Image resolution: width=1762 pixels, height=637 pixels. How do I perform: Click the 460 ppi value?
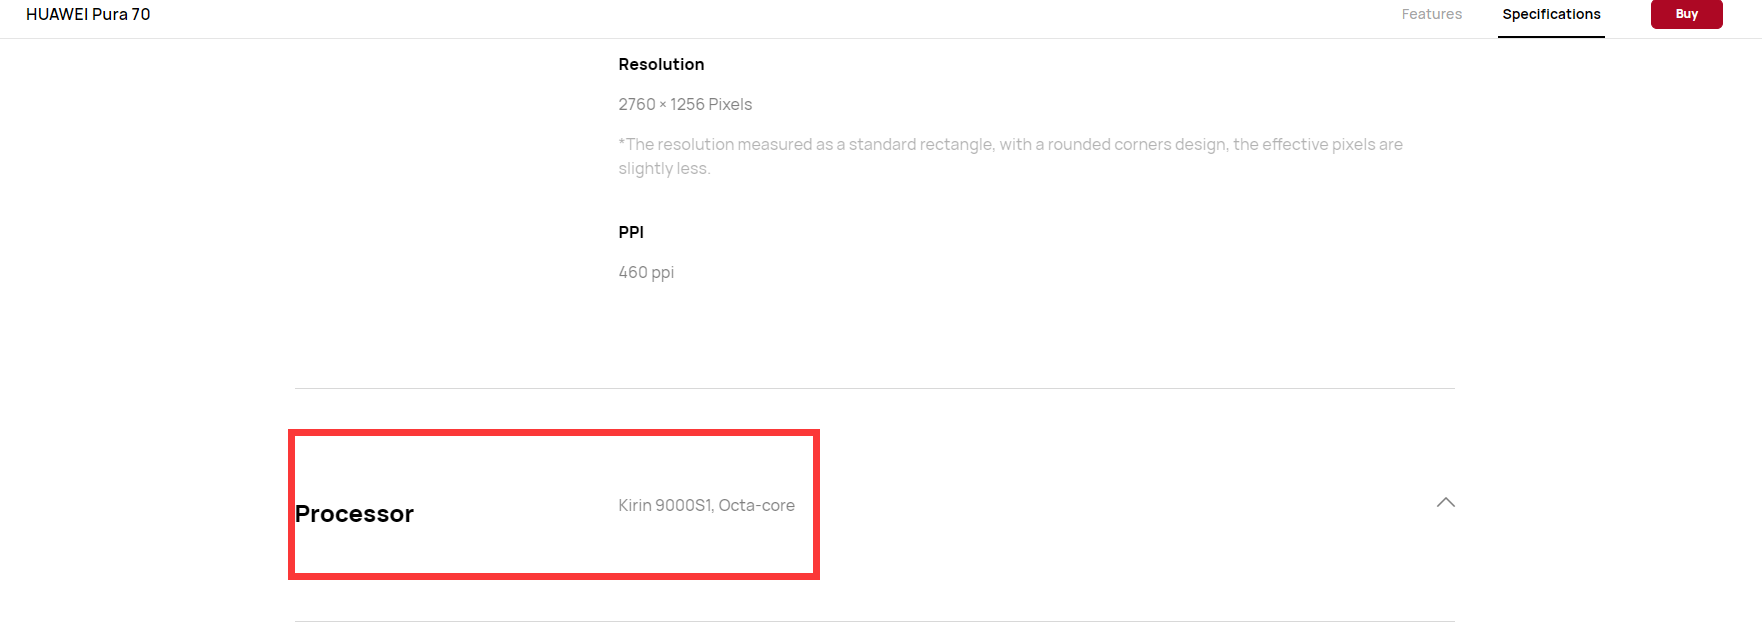point(646,272)
